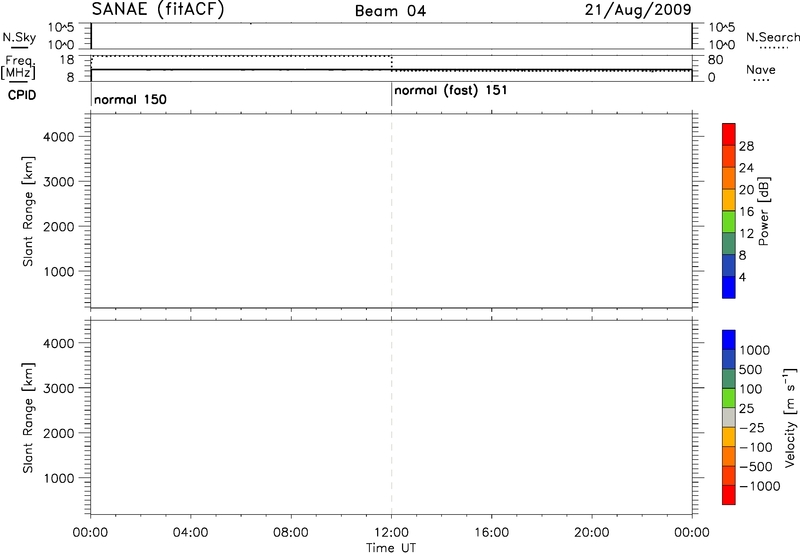This screenshot has height=554, width=800.
Task: Click the teal Power segment between 8 and 12
Action: coord(729,243)
